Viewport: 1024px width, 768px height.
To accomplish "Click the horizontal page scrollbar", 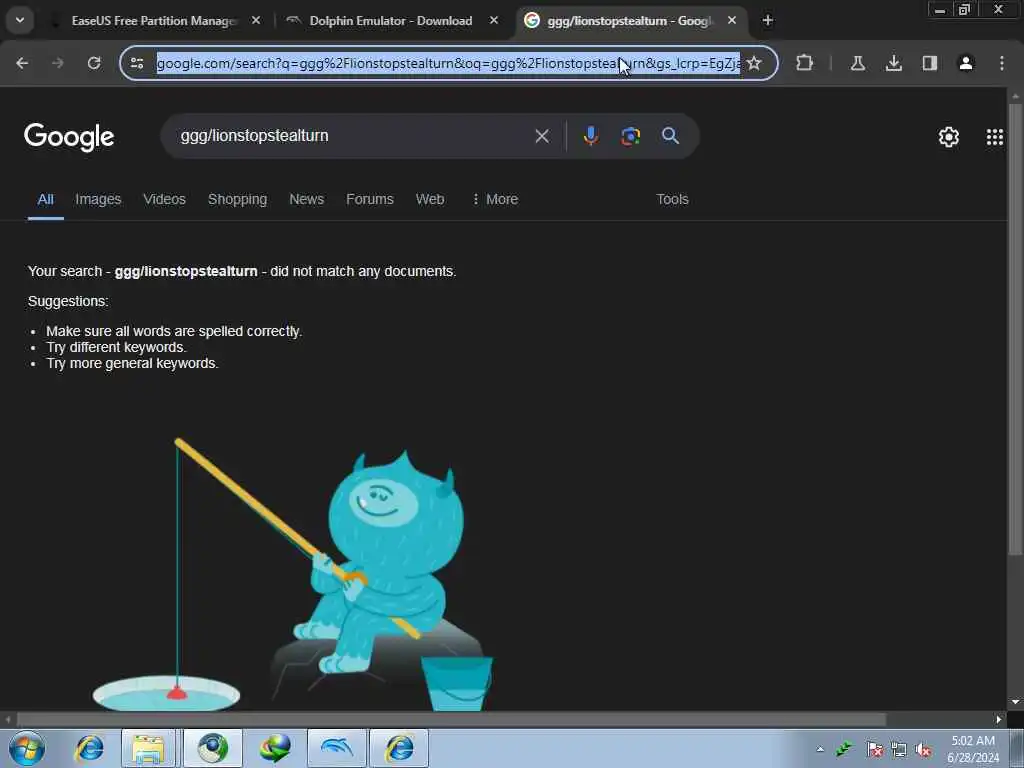I will [451, 719].
